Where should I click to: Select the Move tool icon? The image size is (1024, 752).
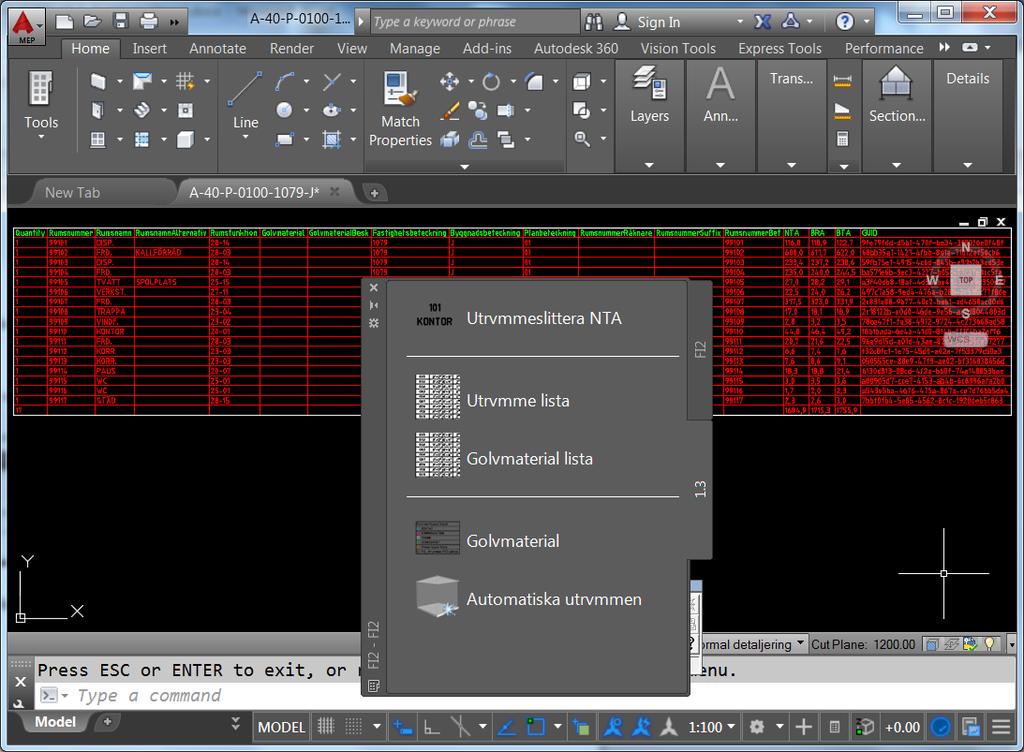click(x=449, y=82)
